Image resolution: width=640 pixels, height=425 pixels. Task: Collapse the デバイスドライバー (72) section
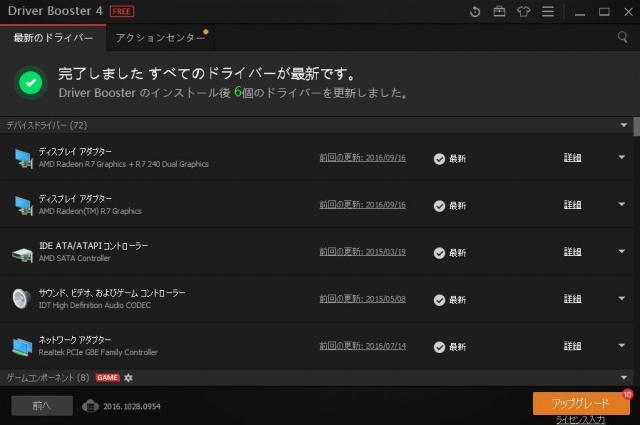point(624,125)
